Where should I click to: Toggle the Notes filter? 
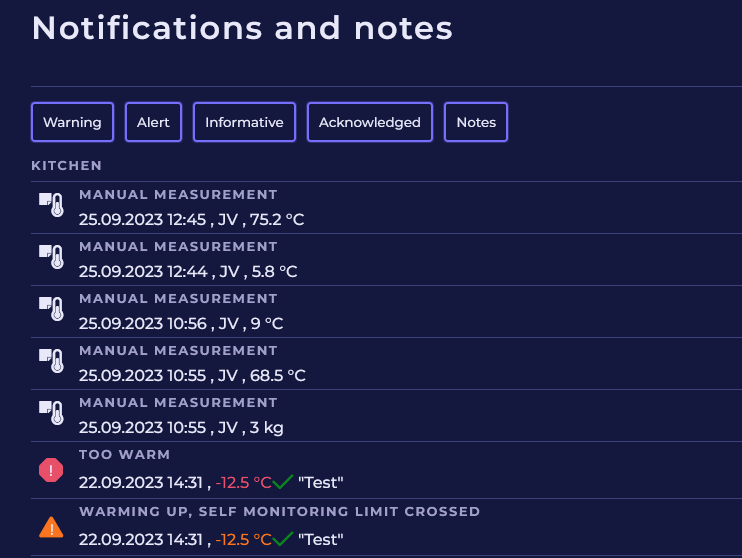pyautogui.click(x=476, y=122)
